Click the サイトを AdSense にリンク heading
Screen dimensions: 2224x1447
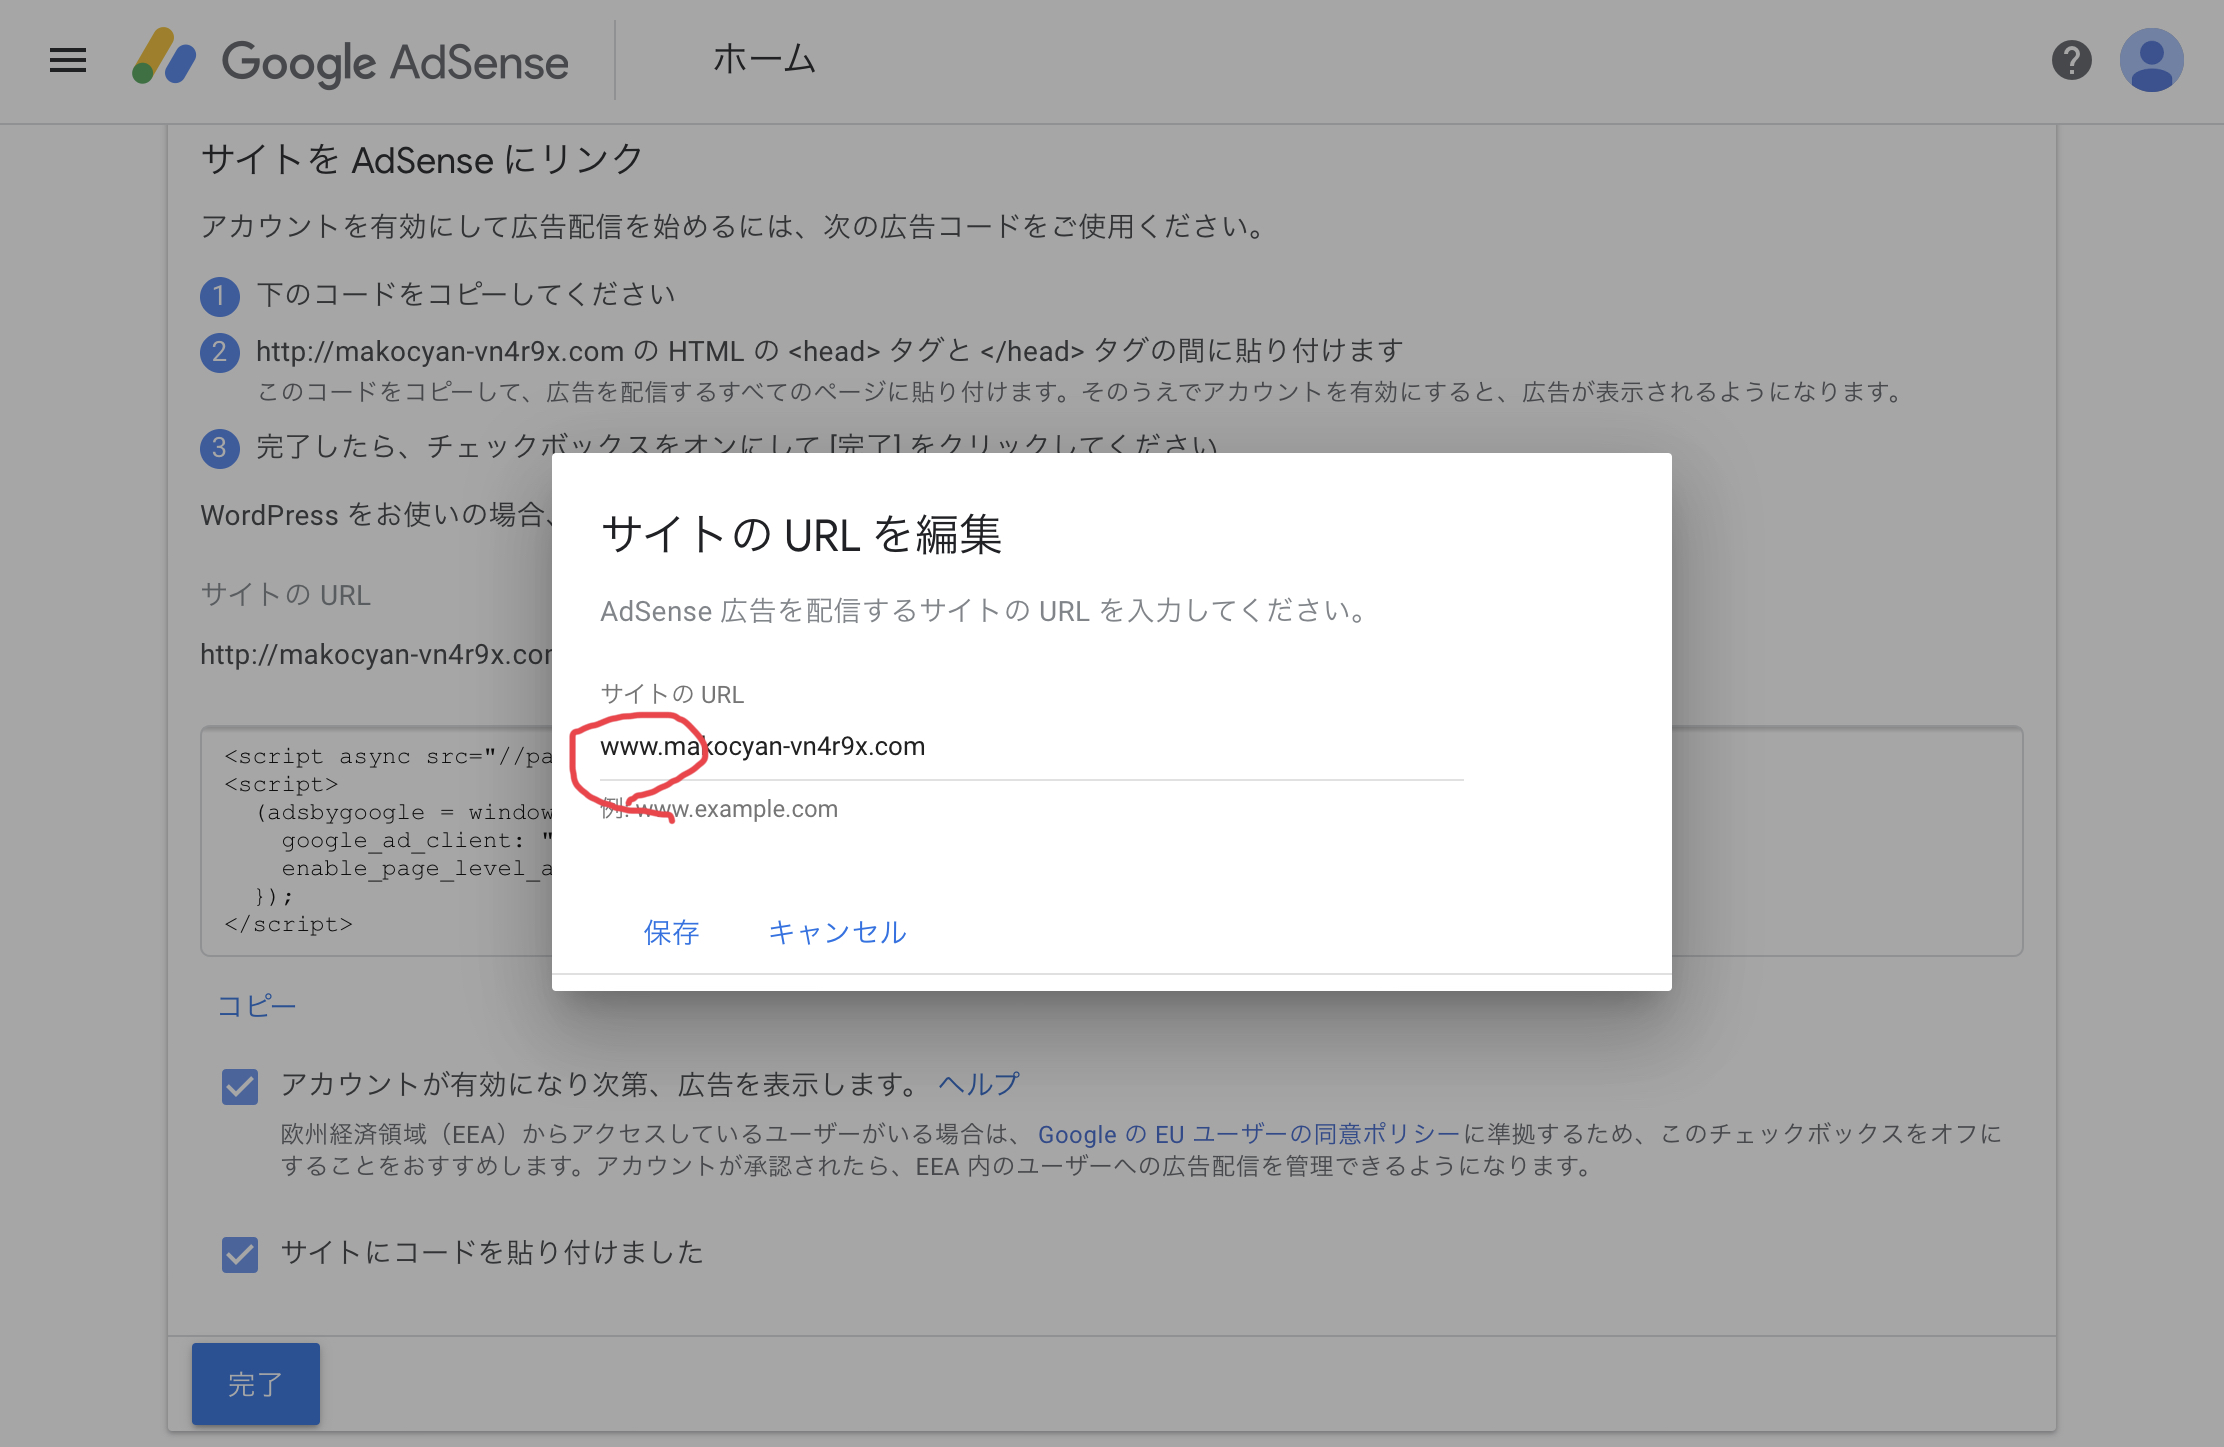(422, 160)
